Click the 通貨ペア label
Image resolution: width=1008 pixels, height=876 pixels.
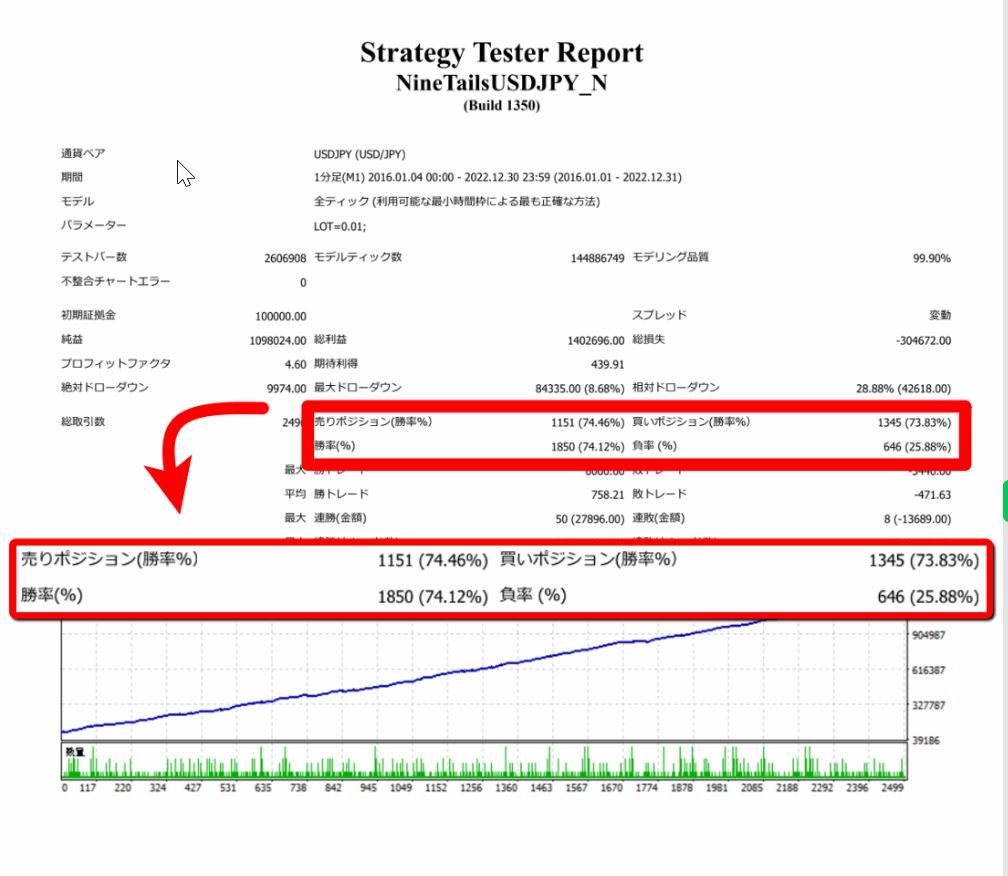point(83,153)
